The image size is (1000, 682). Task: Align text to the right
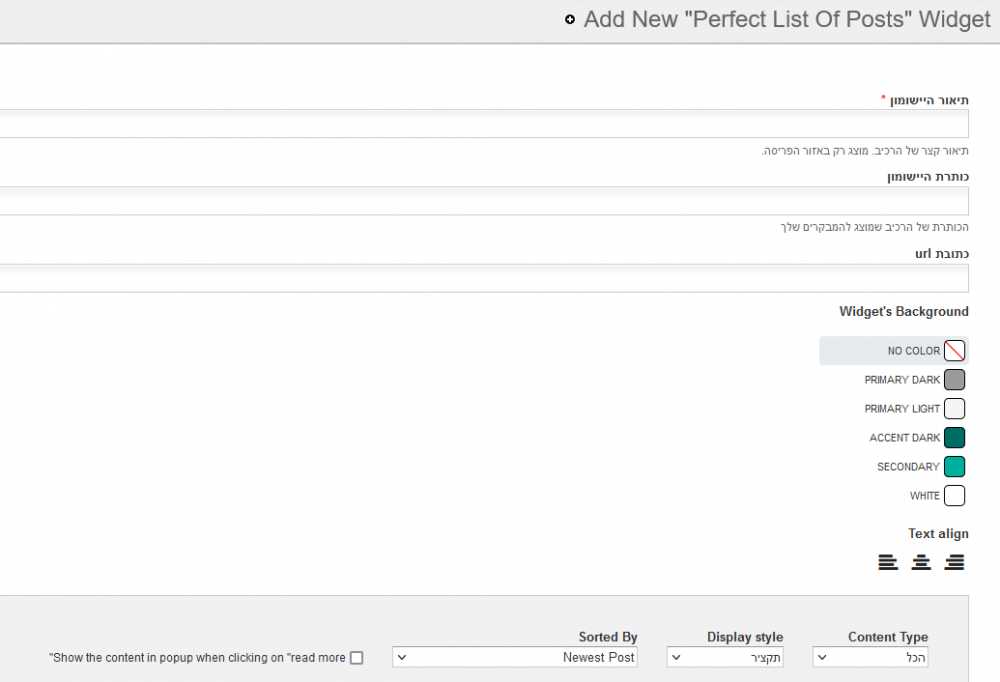pyautogui.click(x=954, y=562)
